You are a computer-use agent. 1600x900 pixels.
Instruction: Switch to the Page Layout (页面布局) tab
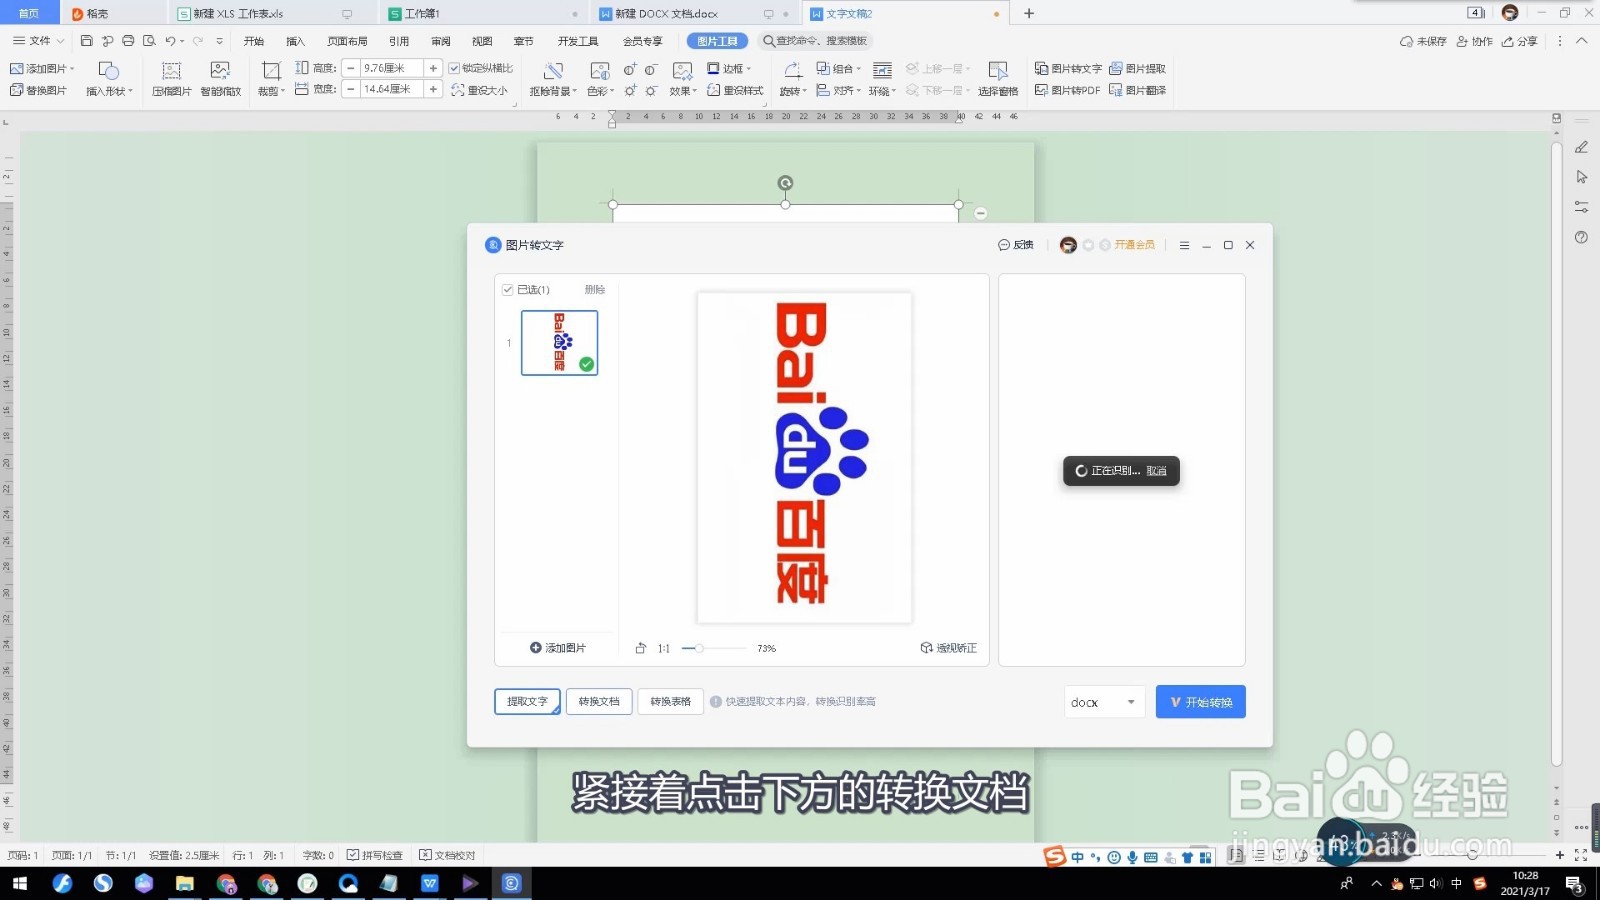pos(347,41)
